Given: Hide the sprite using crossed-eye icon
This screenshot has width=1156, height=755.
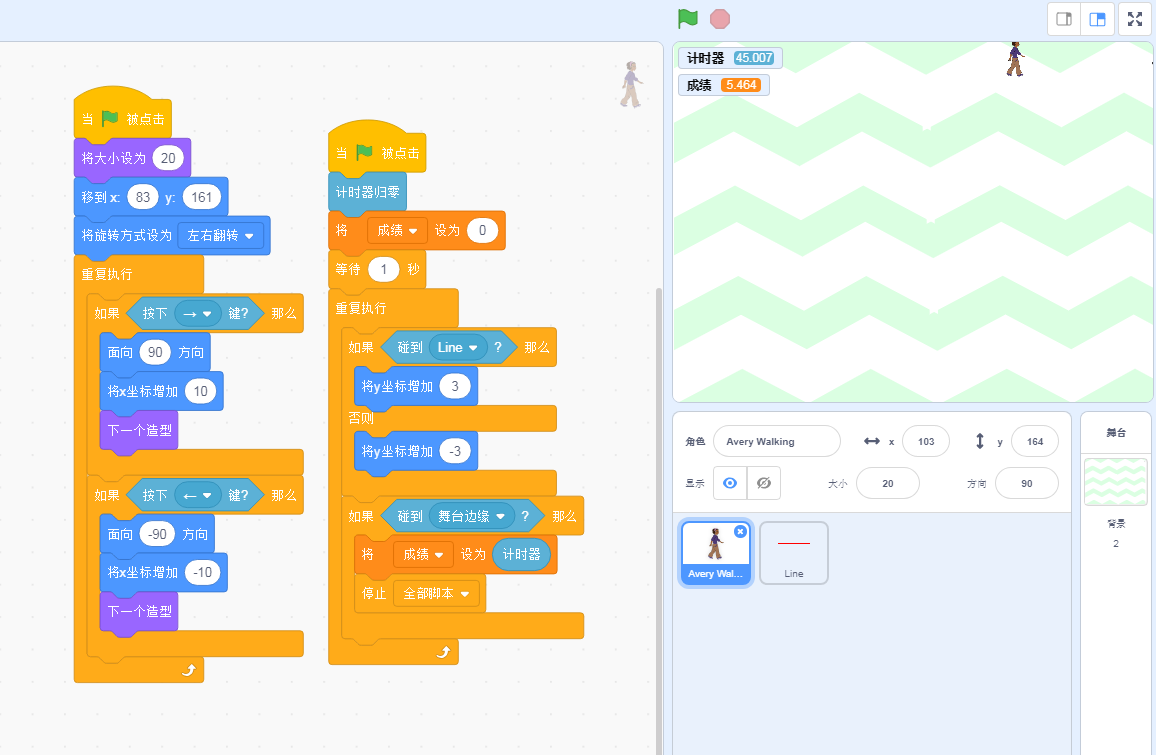Looking at the screenshot, I should tap(764, 483).
